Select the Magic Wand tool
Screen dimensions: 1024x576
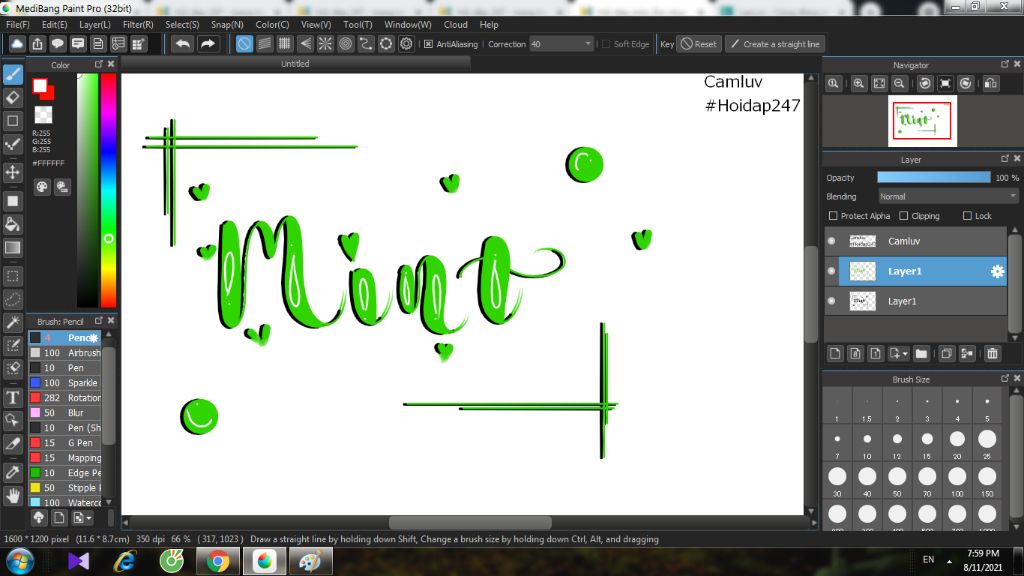pyautogui.click(x=12, y=322)
